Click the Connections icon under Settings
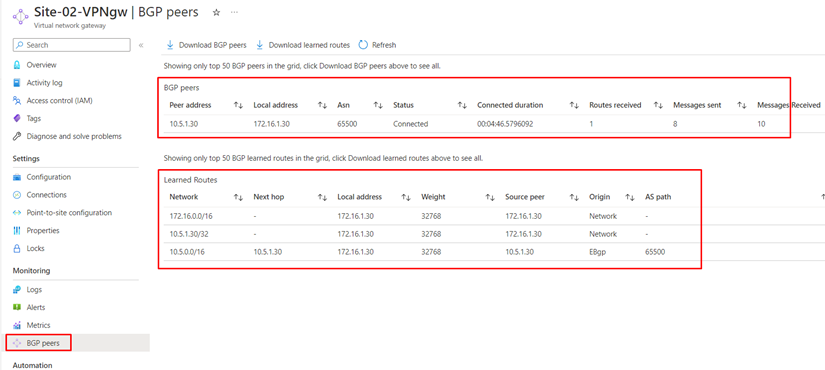 (17, 195)
